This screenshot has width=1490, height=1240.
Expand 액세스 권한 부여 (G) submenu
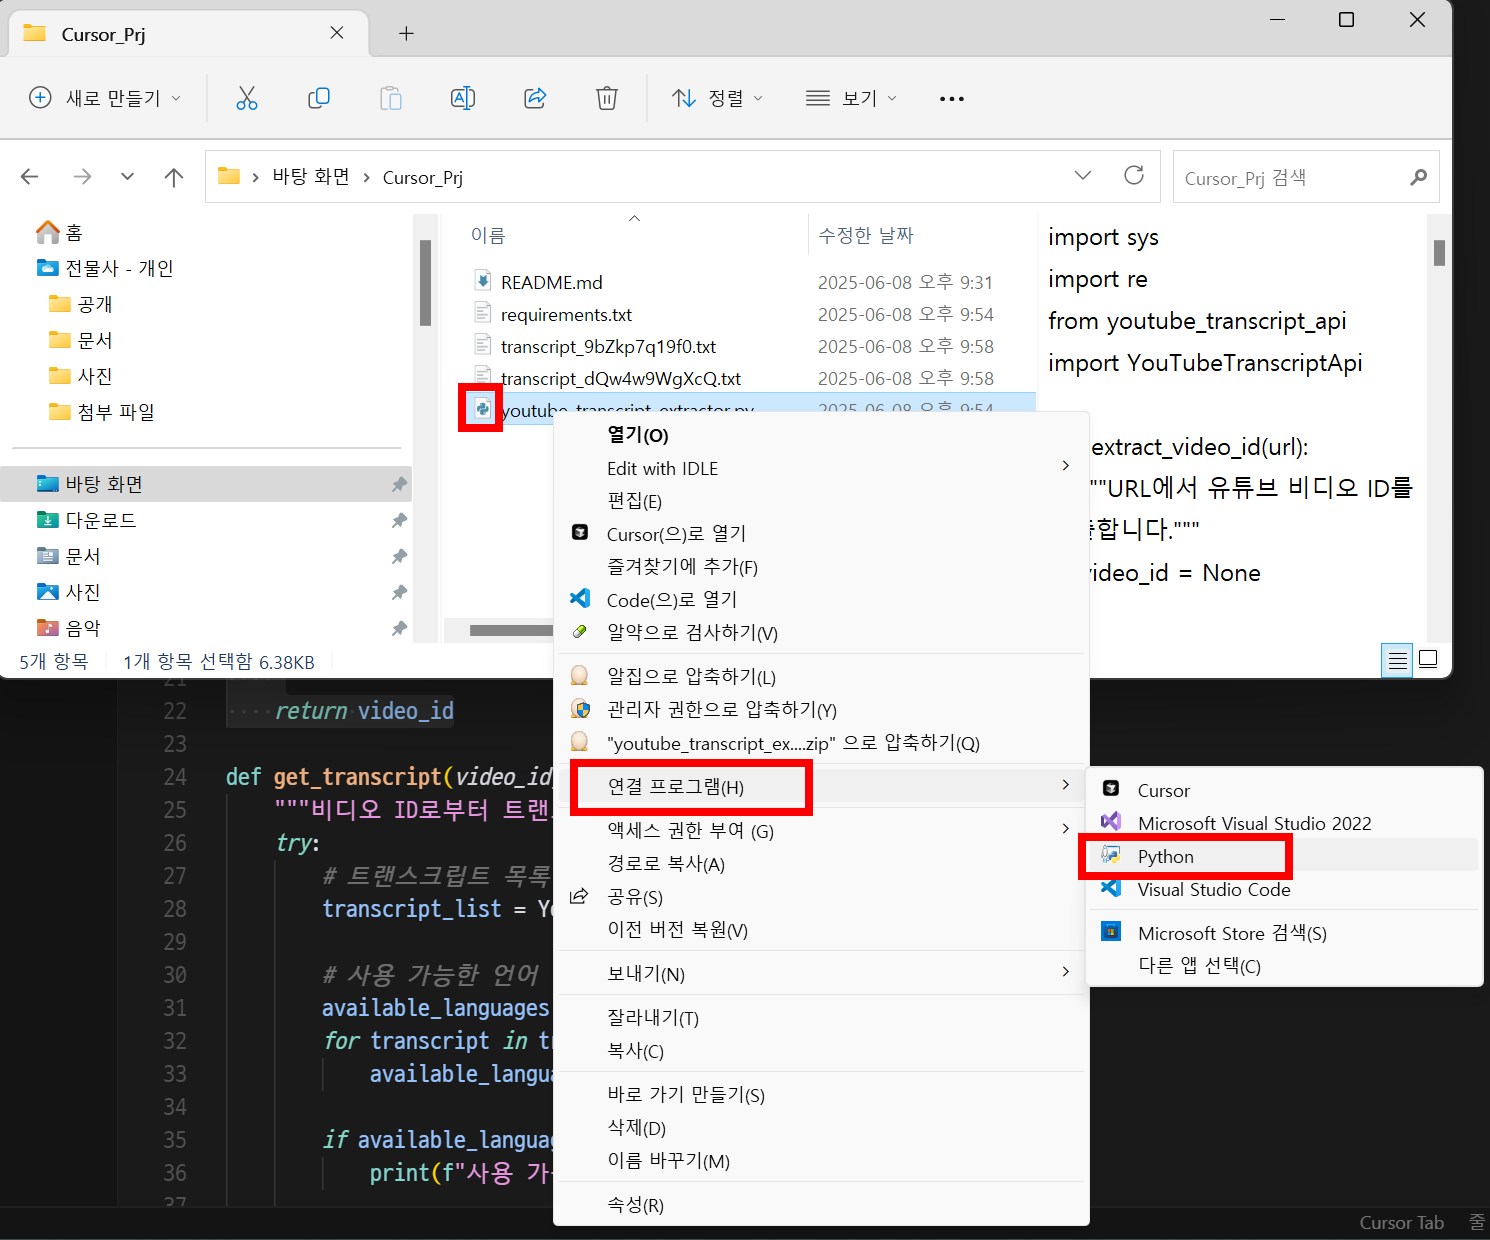pyautogui.click(x=1065, y=828)
